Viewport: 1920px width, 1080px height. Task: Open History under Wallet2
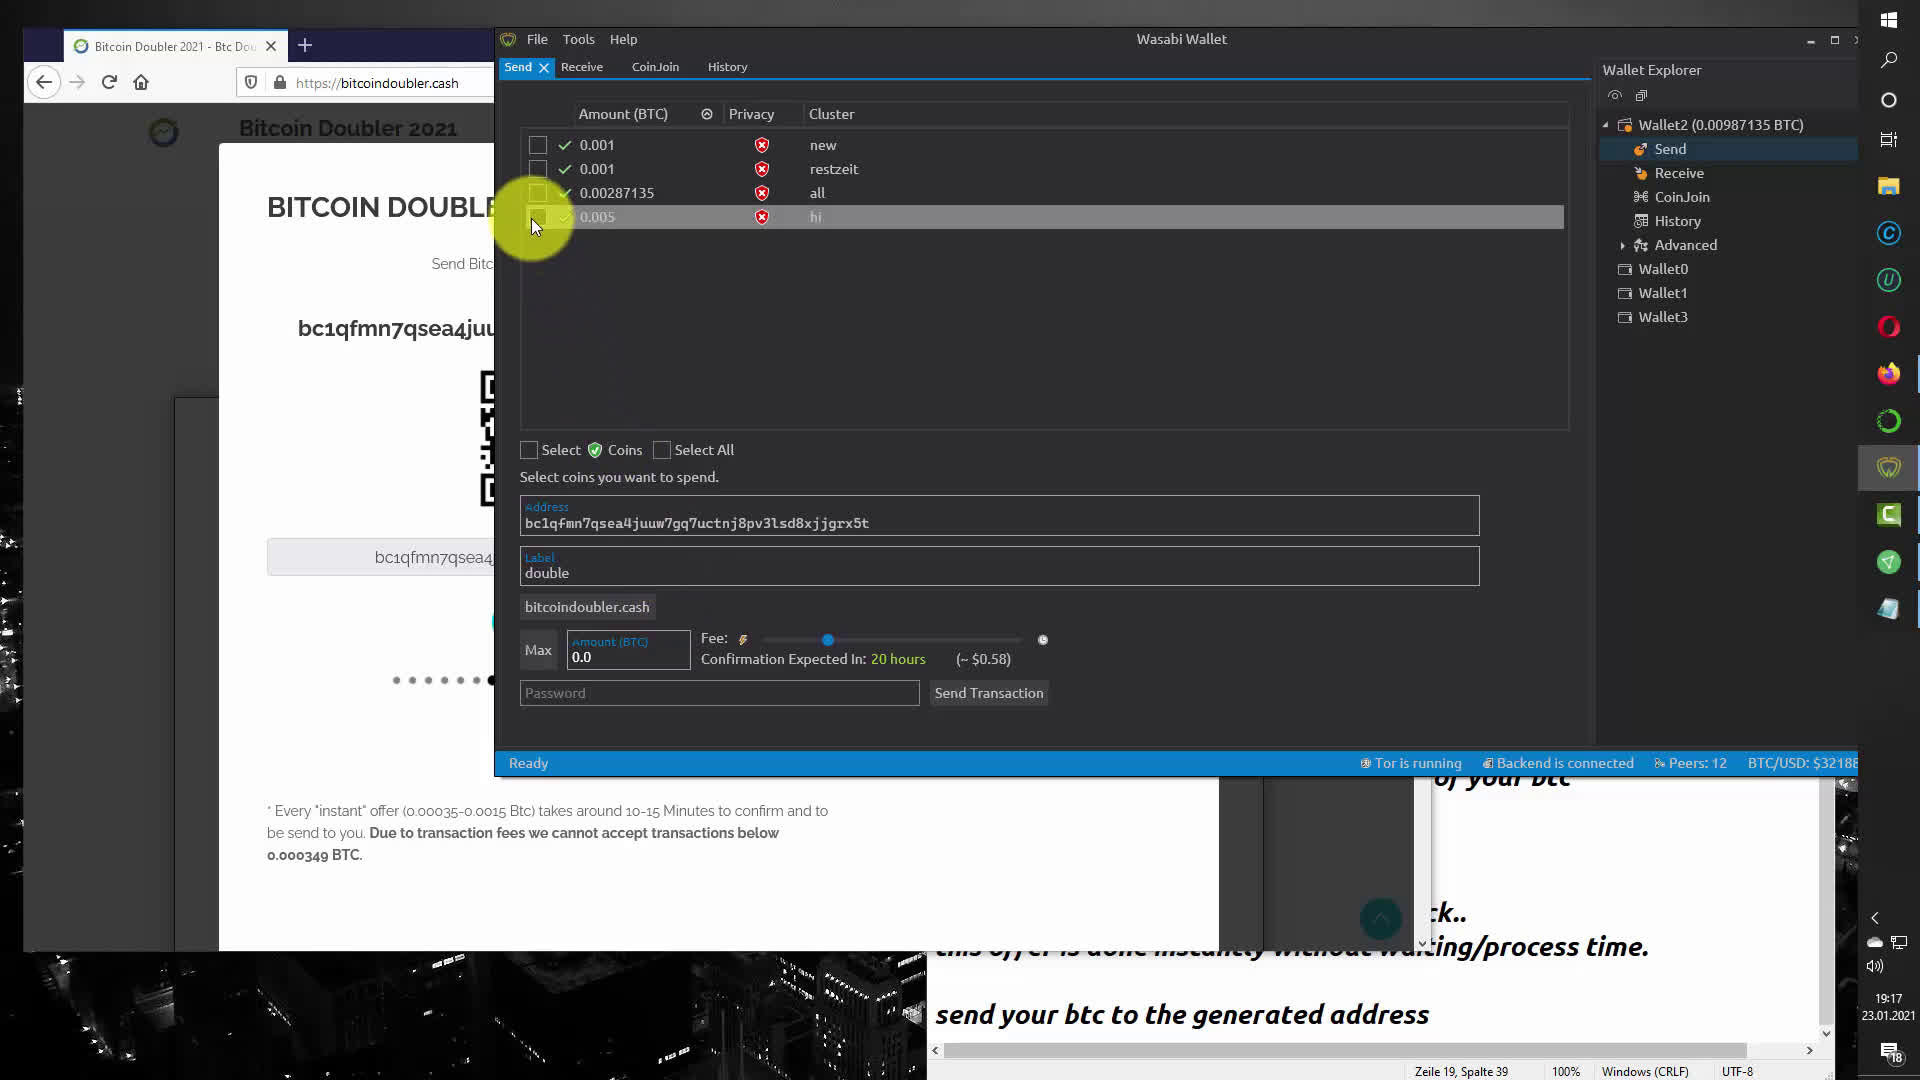1677,221
